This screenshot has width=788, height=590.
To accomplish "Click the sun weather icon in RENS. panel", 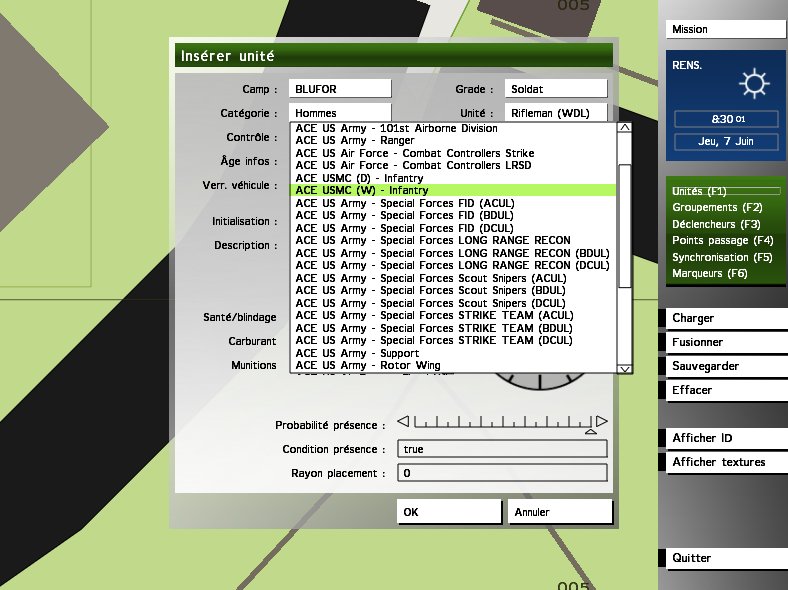I will click(754, 83).
